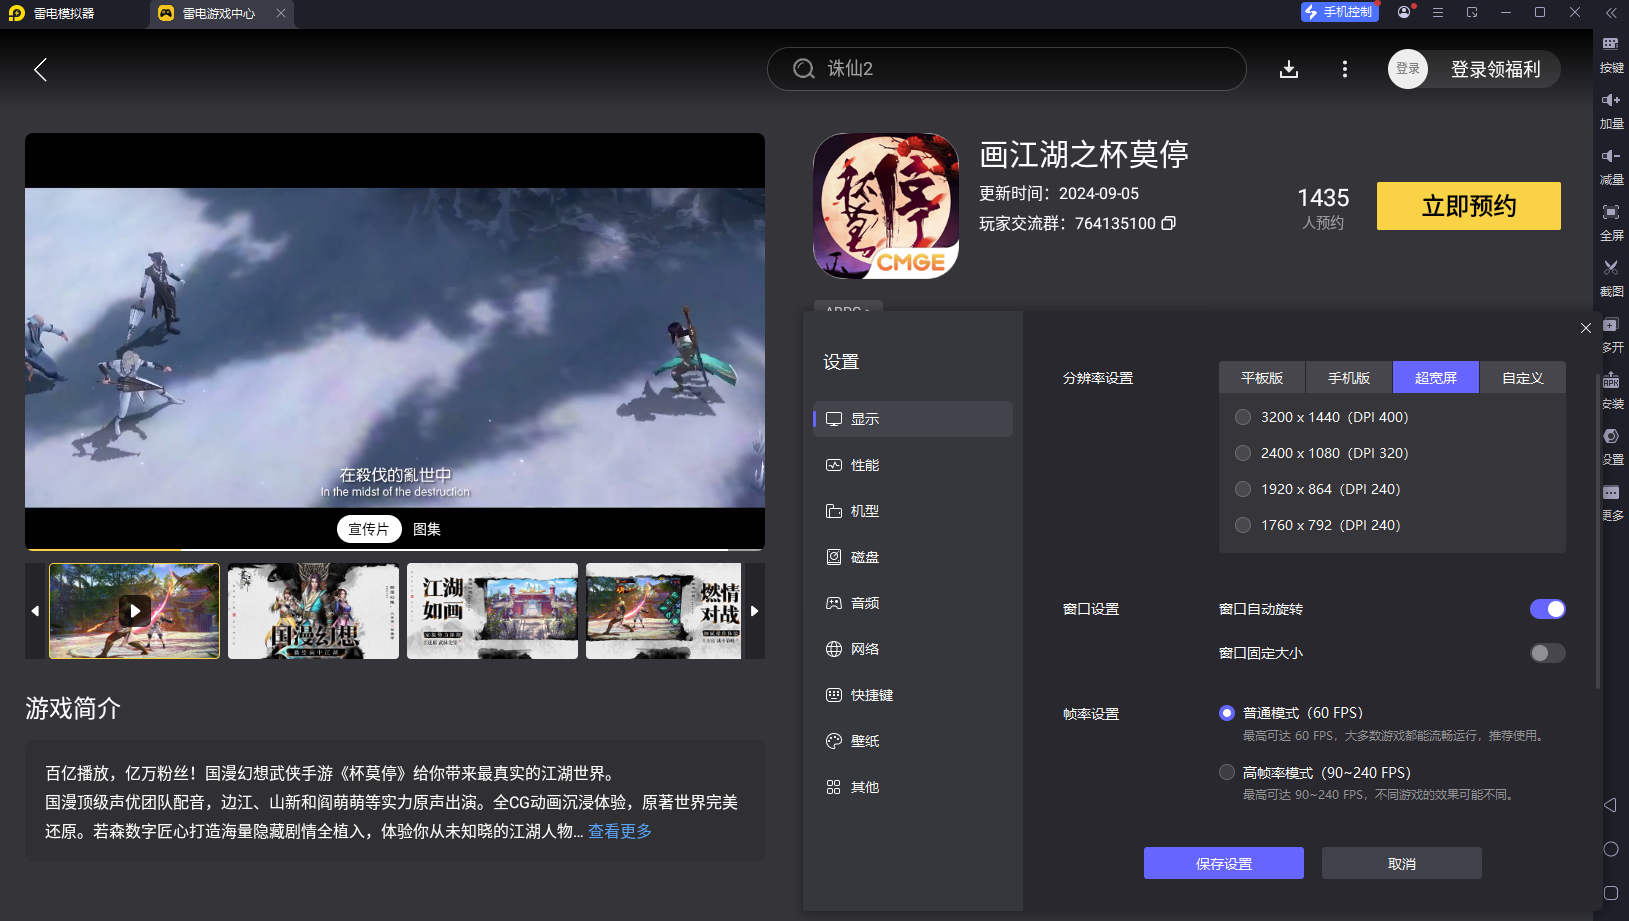Open 性能 settings section
Image resolution: width=1629 pixels, height=921 pixels.
click(913, 465)
